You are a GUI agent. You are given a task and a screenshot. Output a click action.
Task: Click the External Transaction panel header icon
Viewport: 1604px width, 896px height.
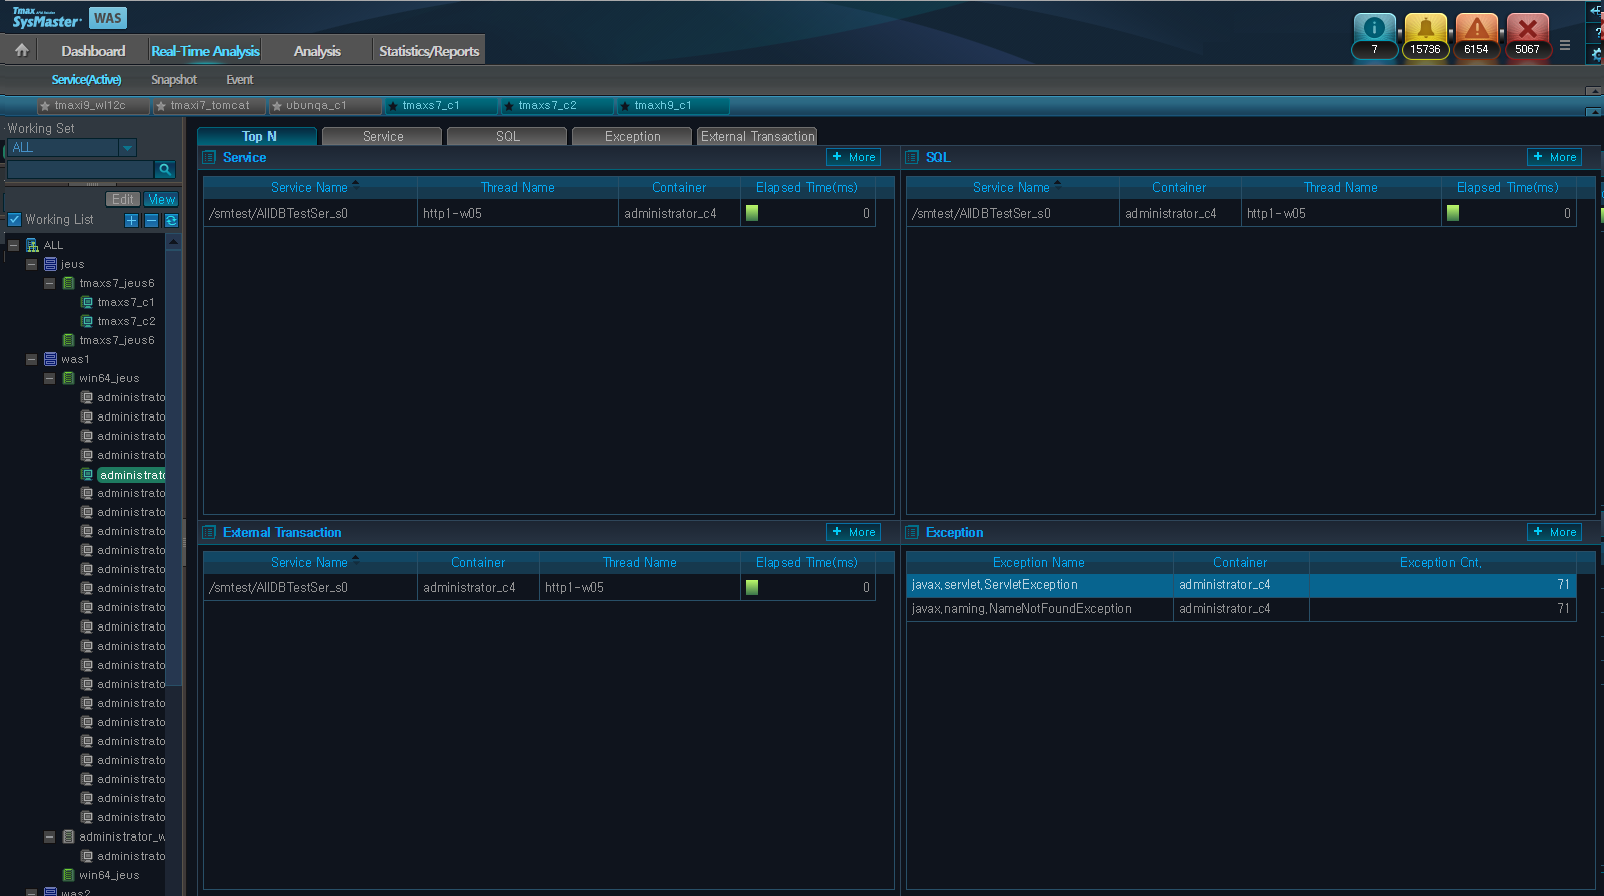(210, 532)
